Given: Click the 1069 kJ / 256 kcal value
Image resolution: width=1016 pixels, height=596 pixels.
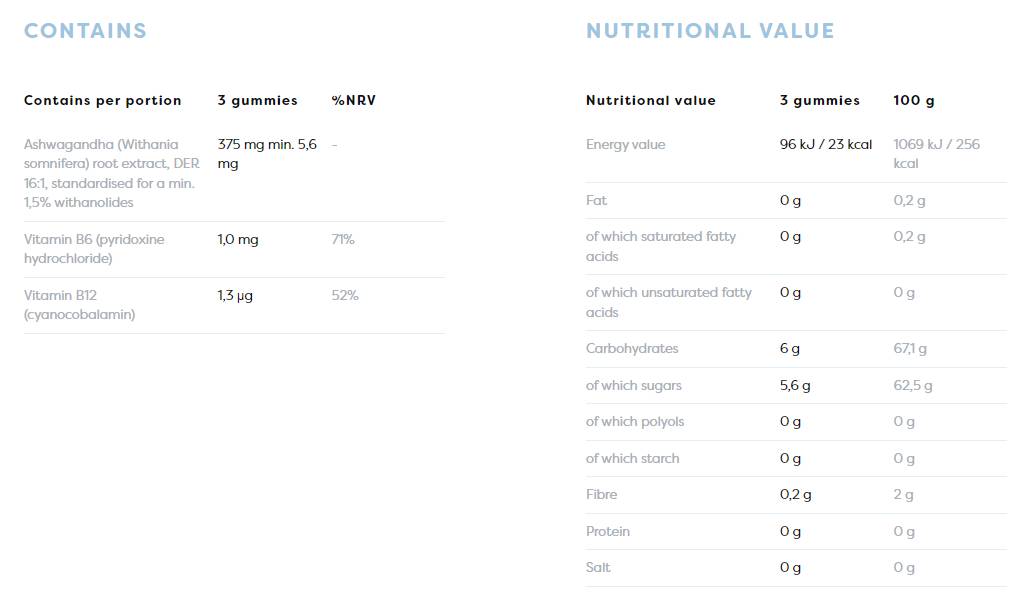Looking at the screenshot, I should (936, 154).
